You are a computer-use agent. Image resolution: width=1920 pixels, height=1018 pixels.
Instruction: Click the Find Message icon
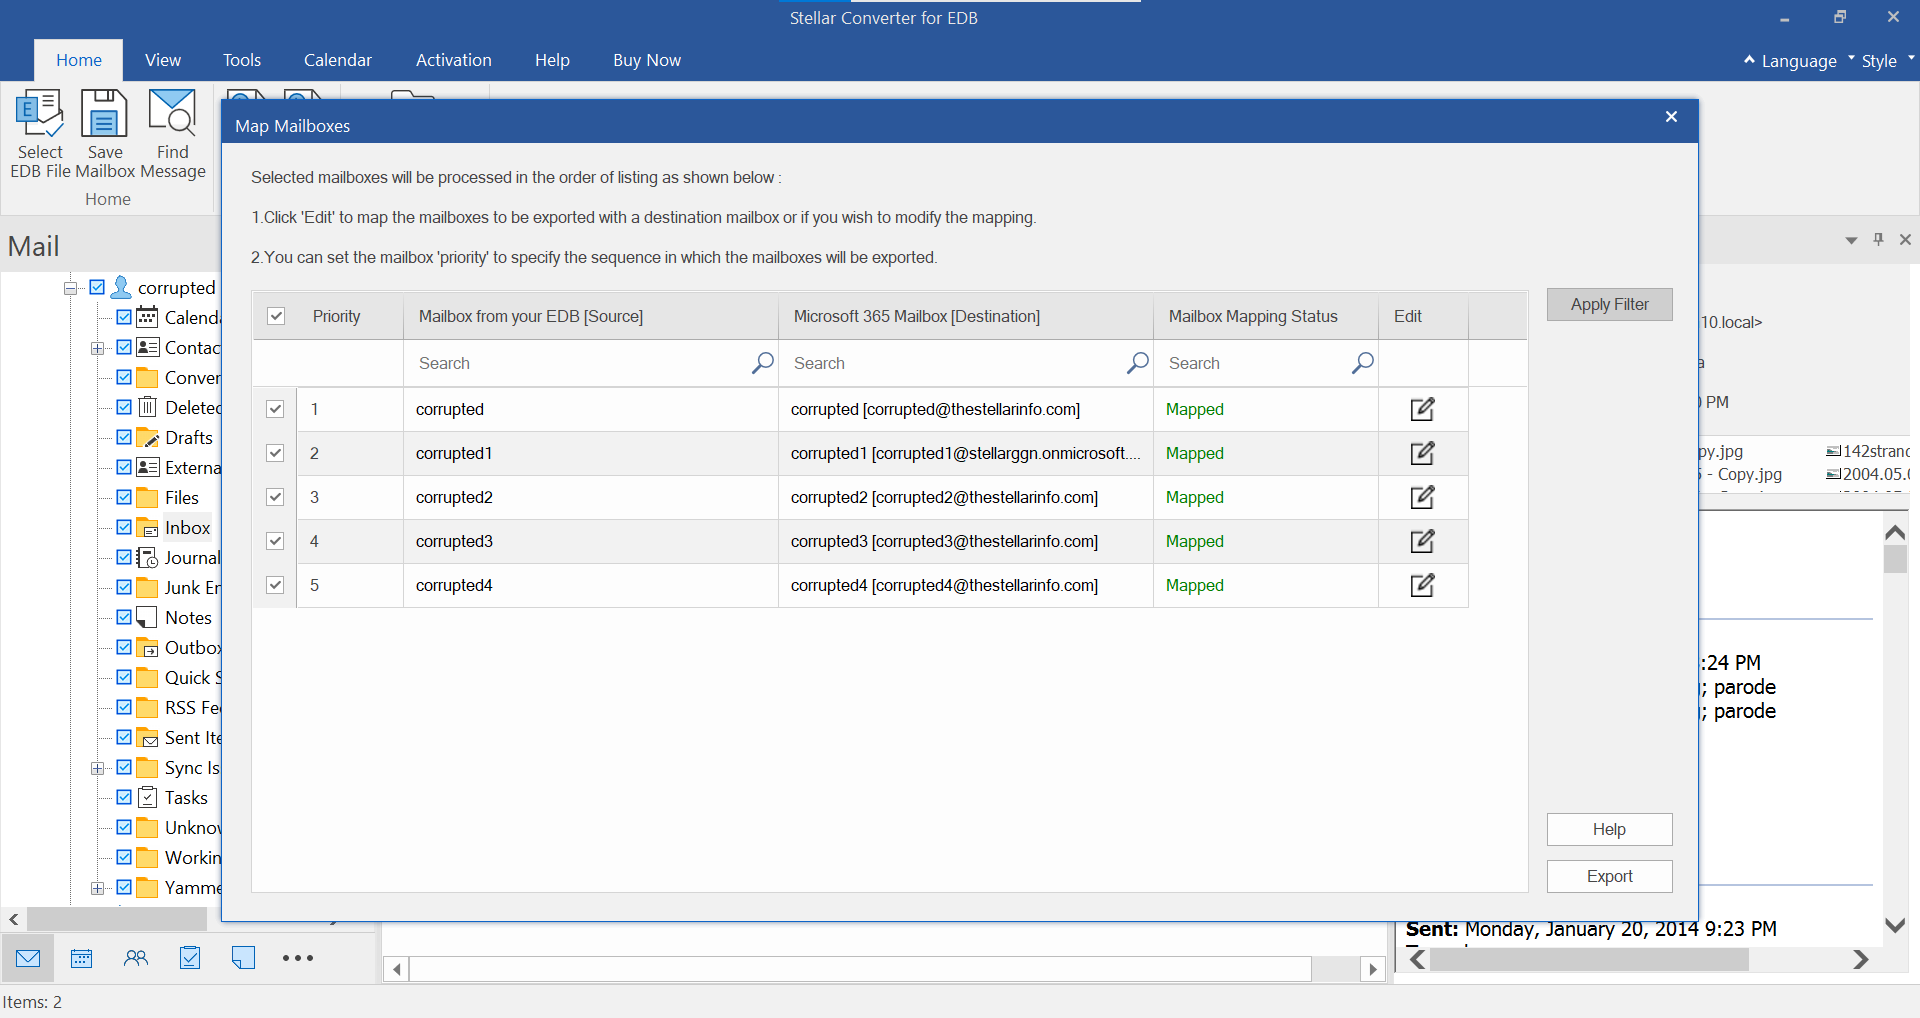172,112
